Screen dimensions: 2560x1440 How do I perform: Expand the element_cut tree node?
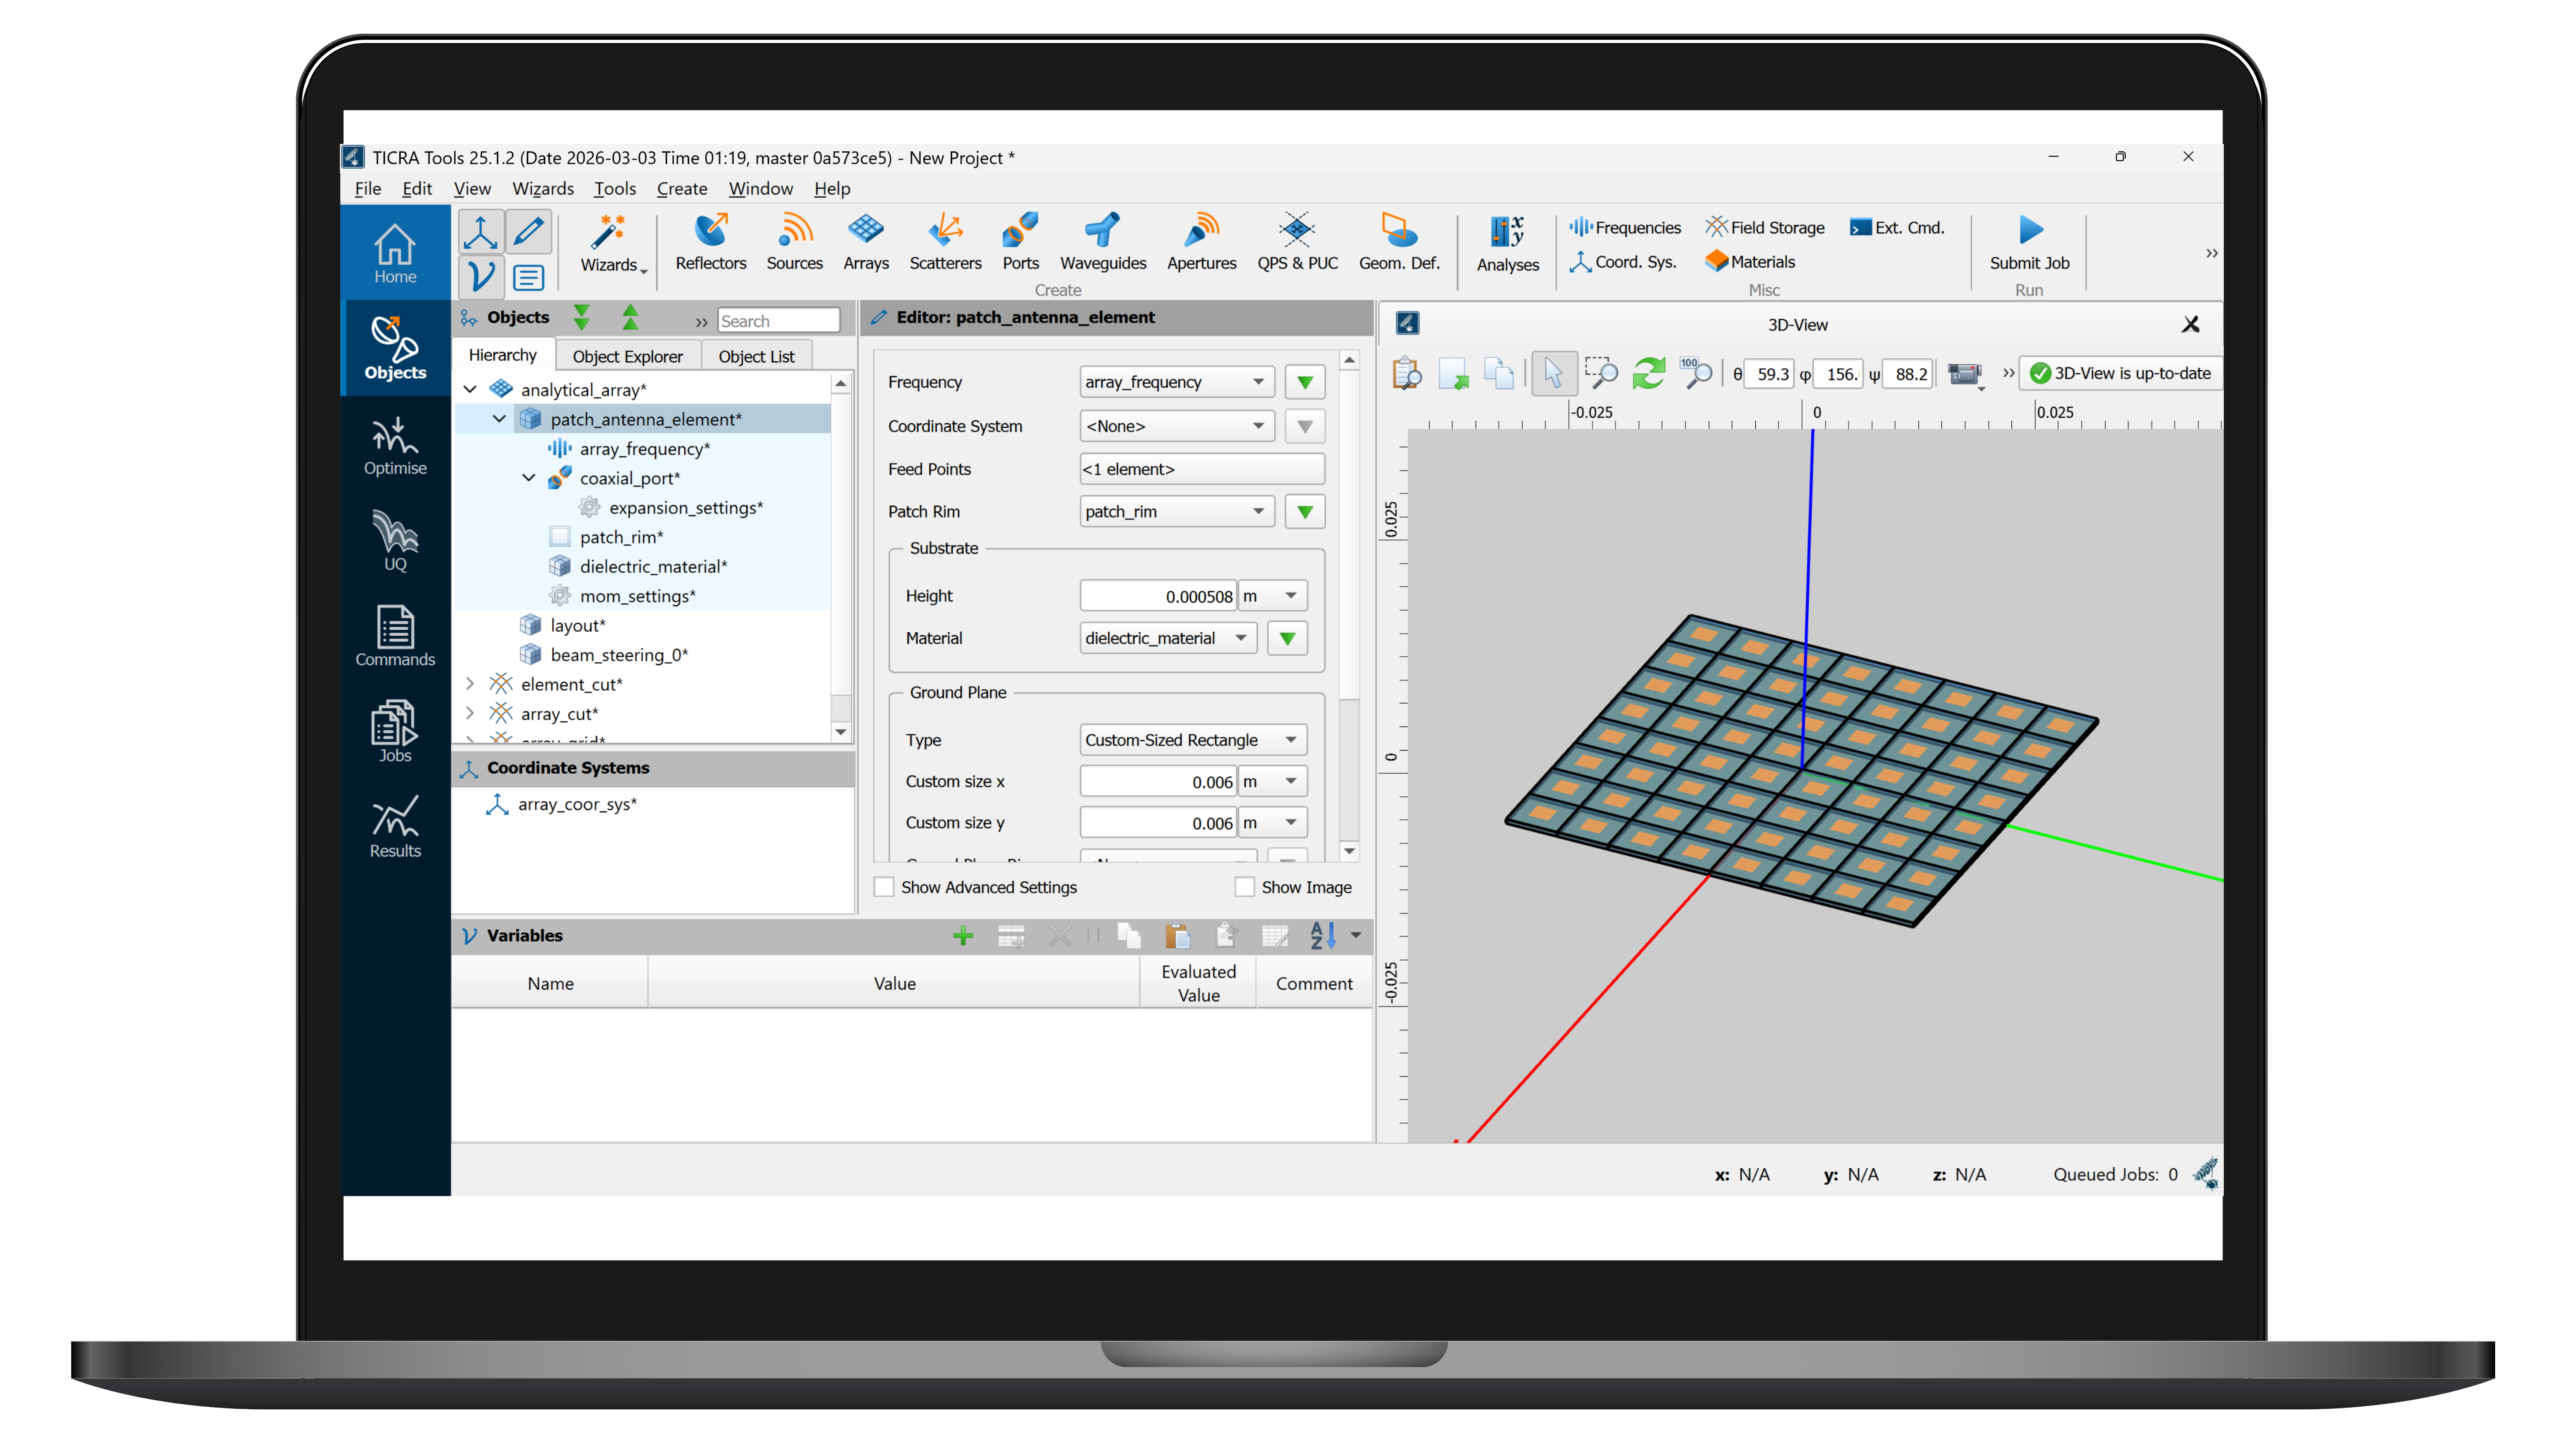click(470, 684)
